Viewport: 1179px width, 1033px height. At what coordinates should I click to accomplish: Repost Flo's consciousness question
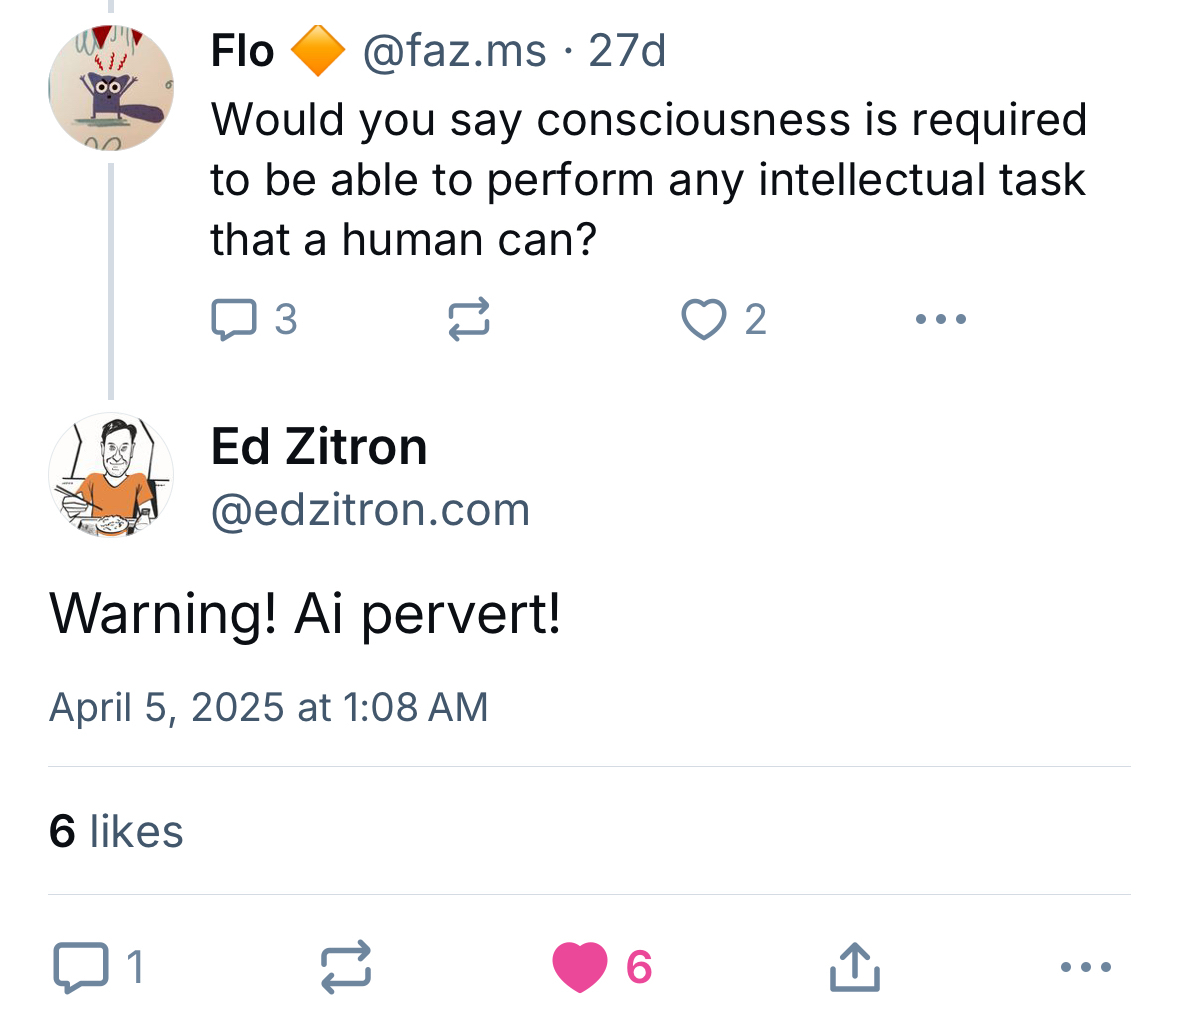tap(468, 319)
